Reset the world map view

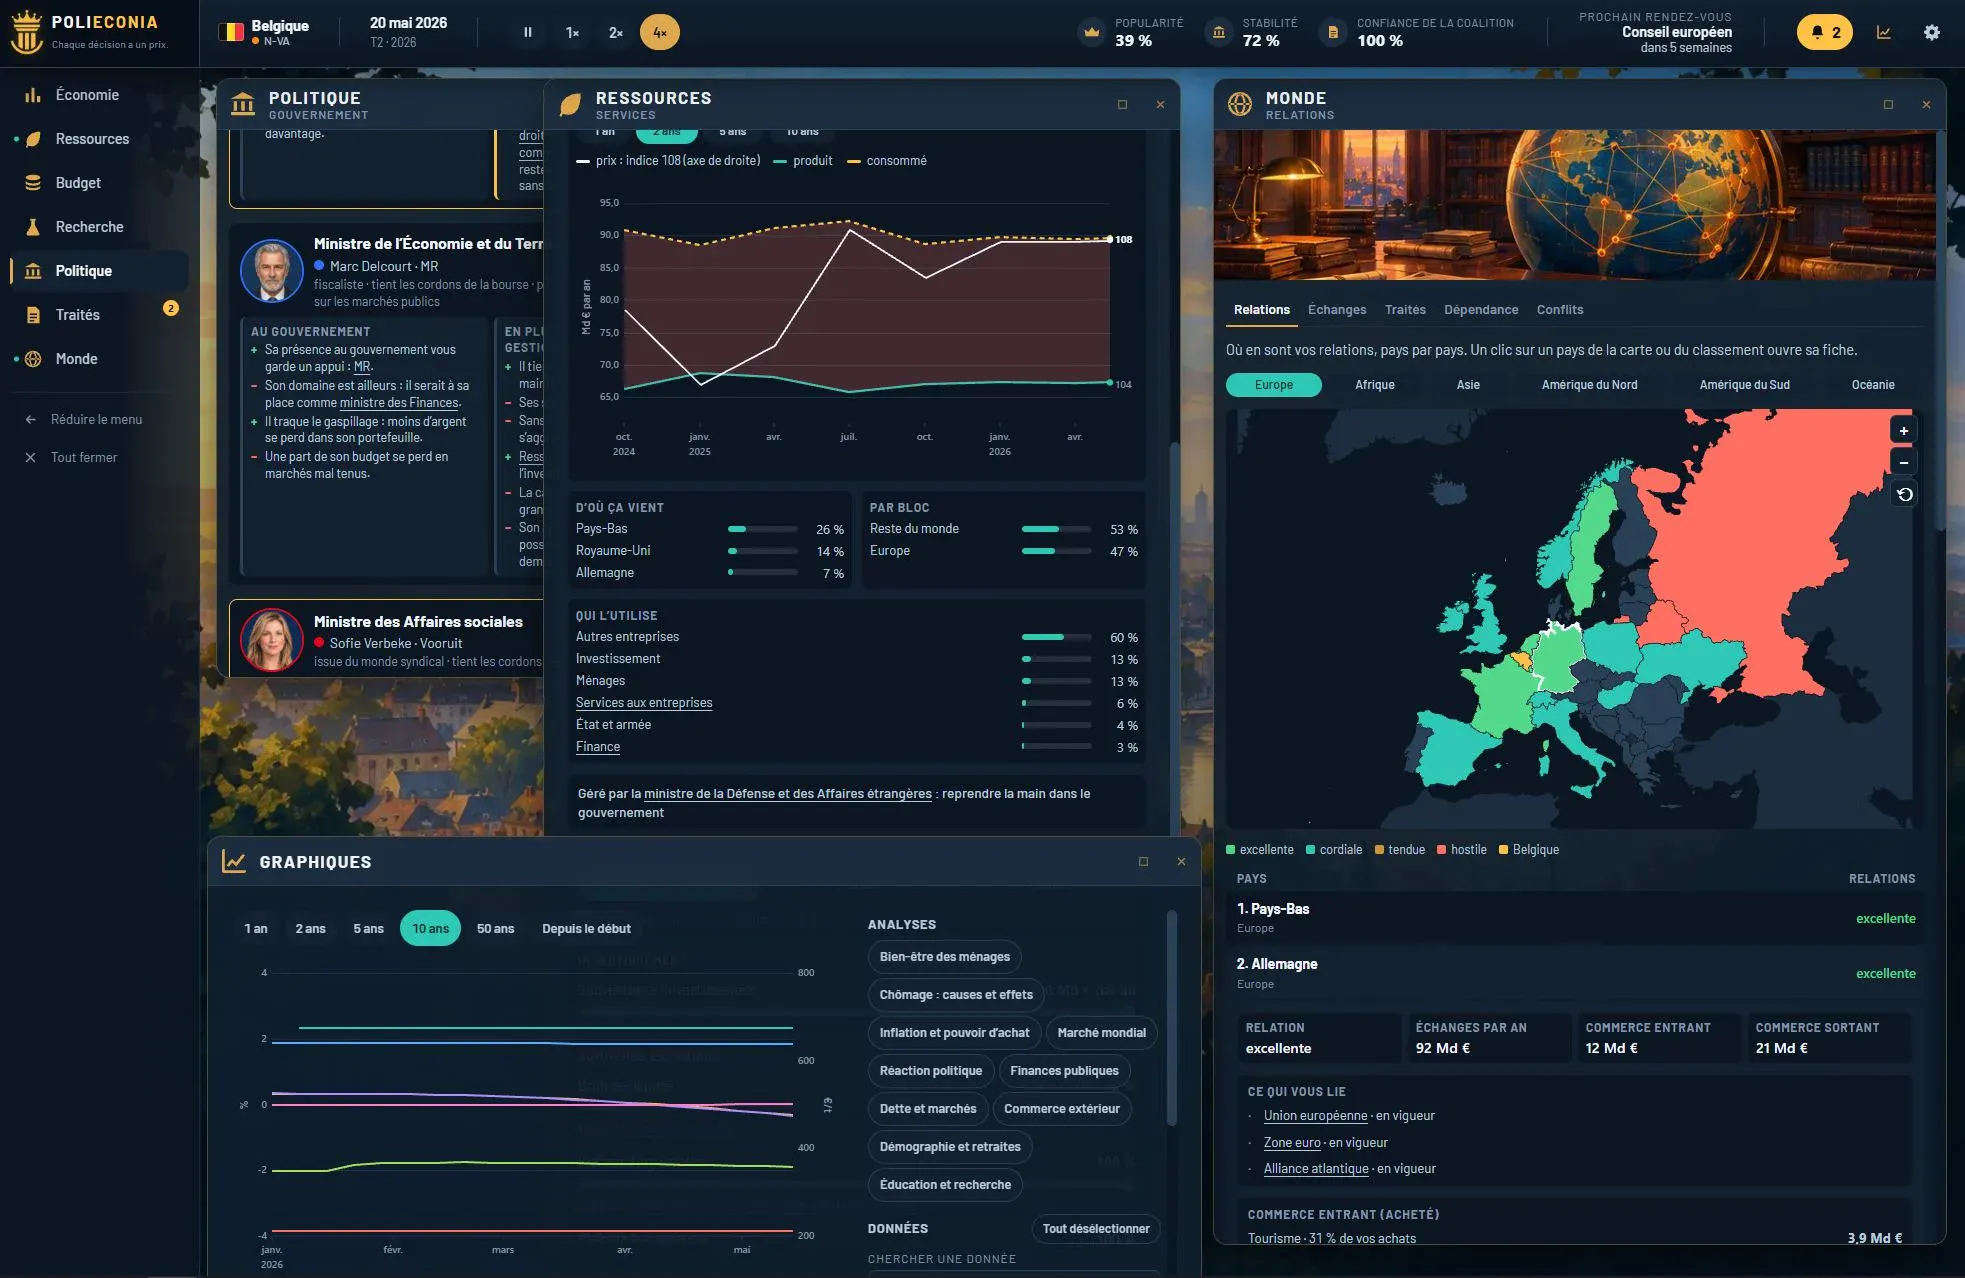(1904, 495)
